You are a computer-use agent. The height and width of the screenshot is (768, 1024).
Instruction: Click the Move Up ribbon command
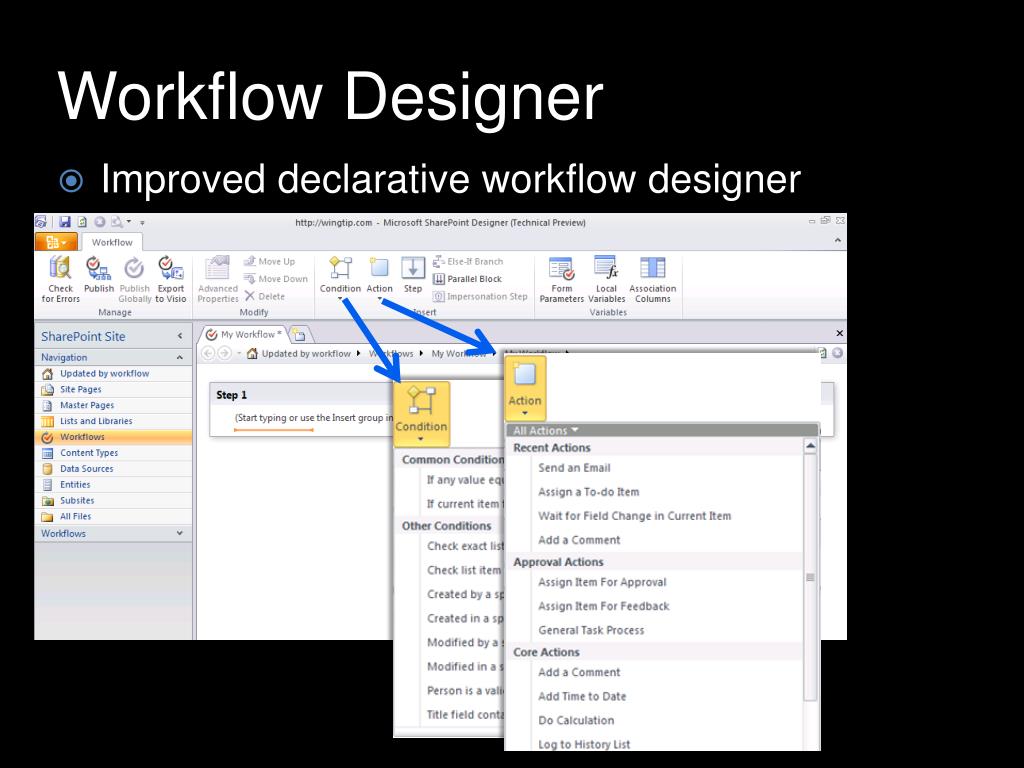click(x=269, y=261)
